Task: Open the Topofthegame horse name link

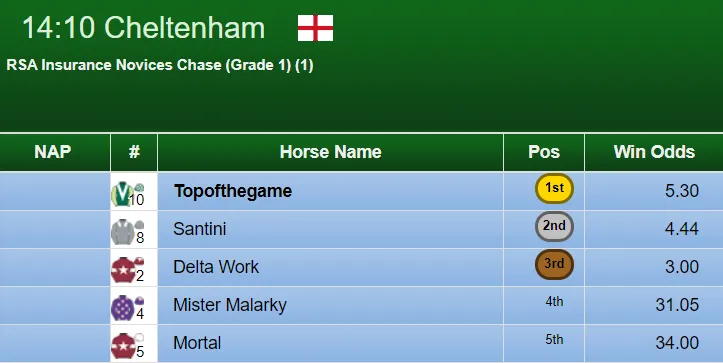Action: point(233,191)
